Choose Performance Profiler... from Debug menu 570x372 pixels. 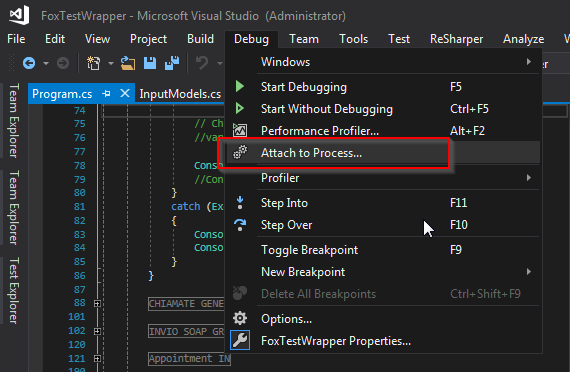point(384,130)
